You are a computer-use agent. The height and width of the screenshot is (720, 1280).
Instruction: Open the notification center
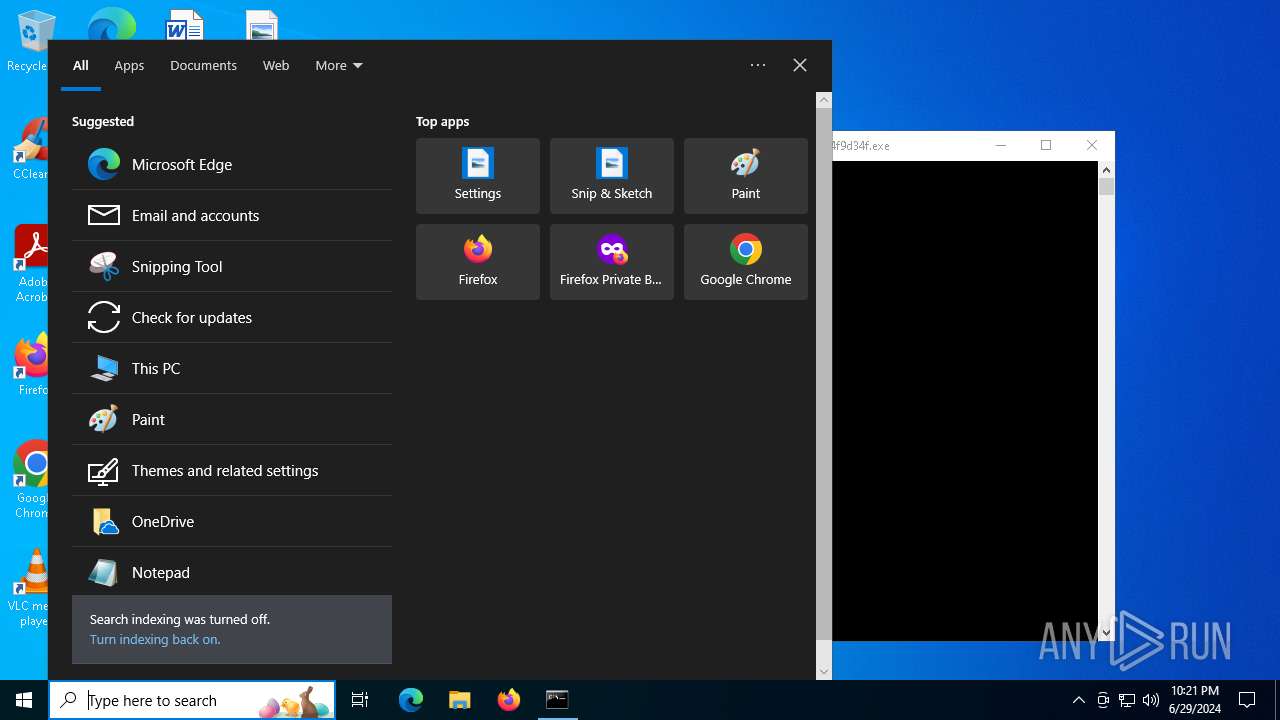pos(1247,700)
